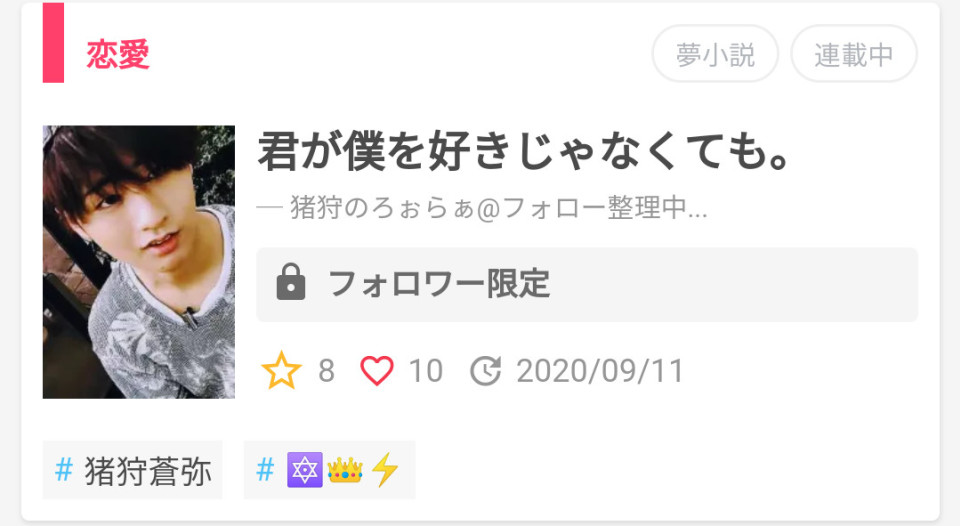
Task: Click the favorites count 8
Action: tap(326, 371)
